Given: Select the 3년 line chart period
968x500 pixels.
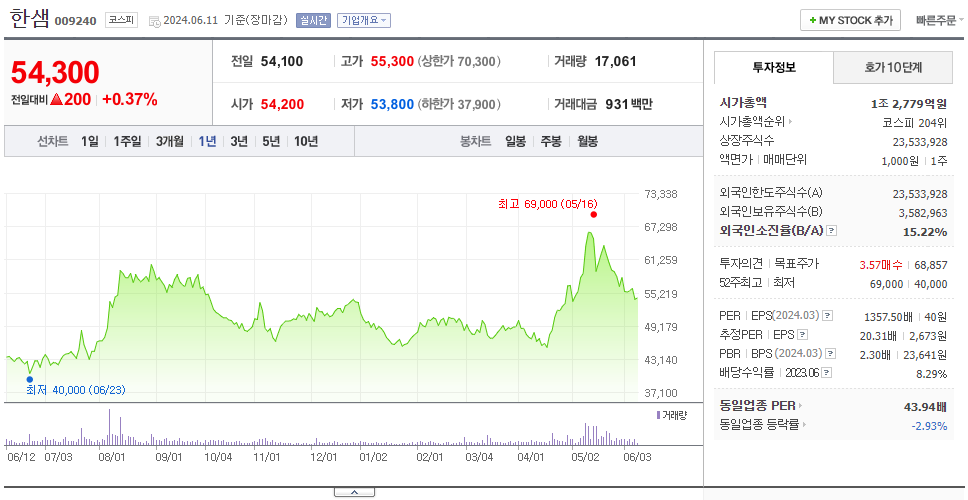Looking at the screenshot, I should pyautogui.click(x=239, y=141).
